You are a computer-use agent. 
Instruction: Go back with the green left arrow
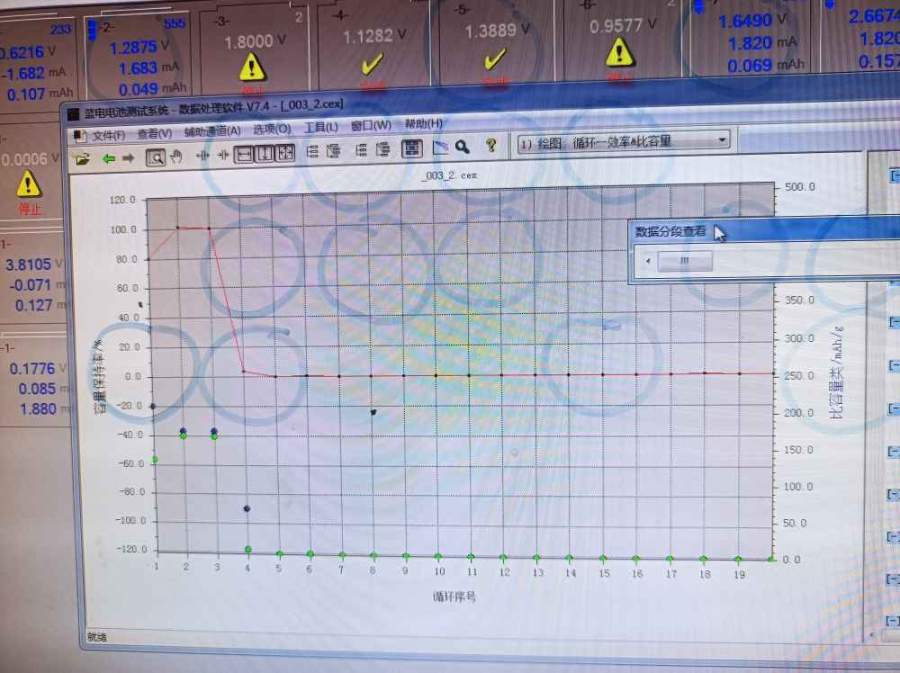[x=108, y=158]
